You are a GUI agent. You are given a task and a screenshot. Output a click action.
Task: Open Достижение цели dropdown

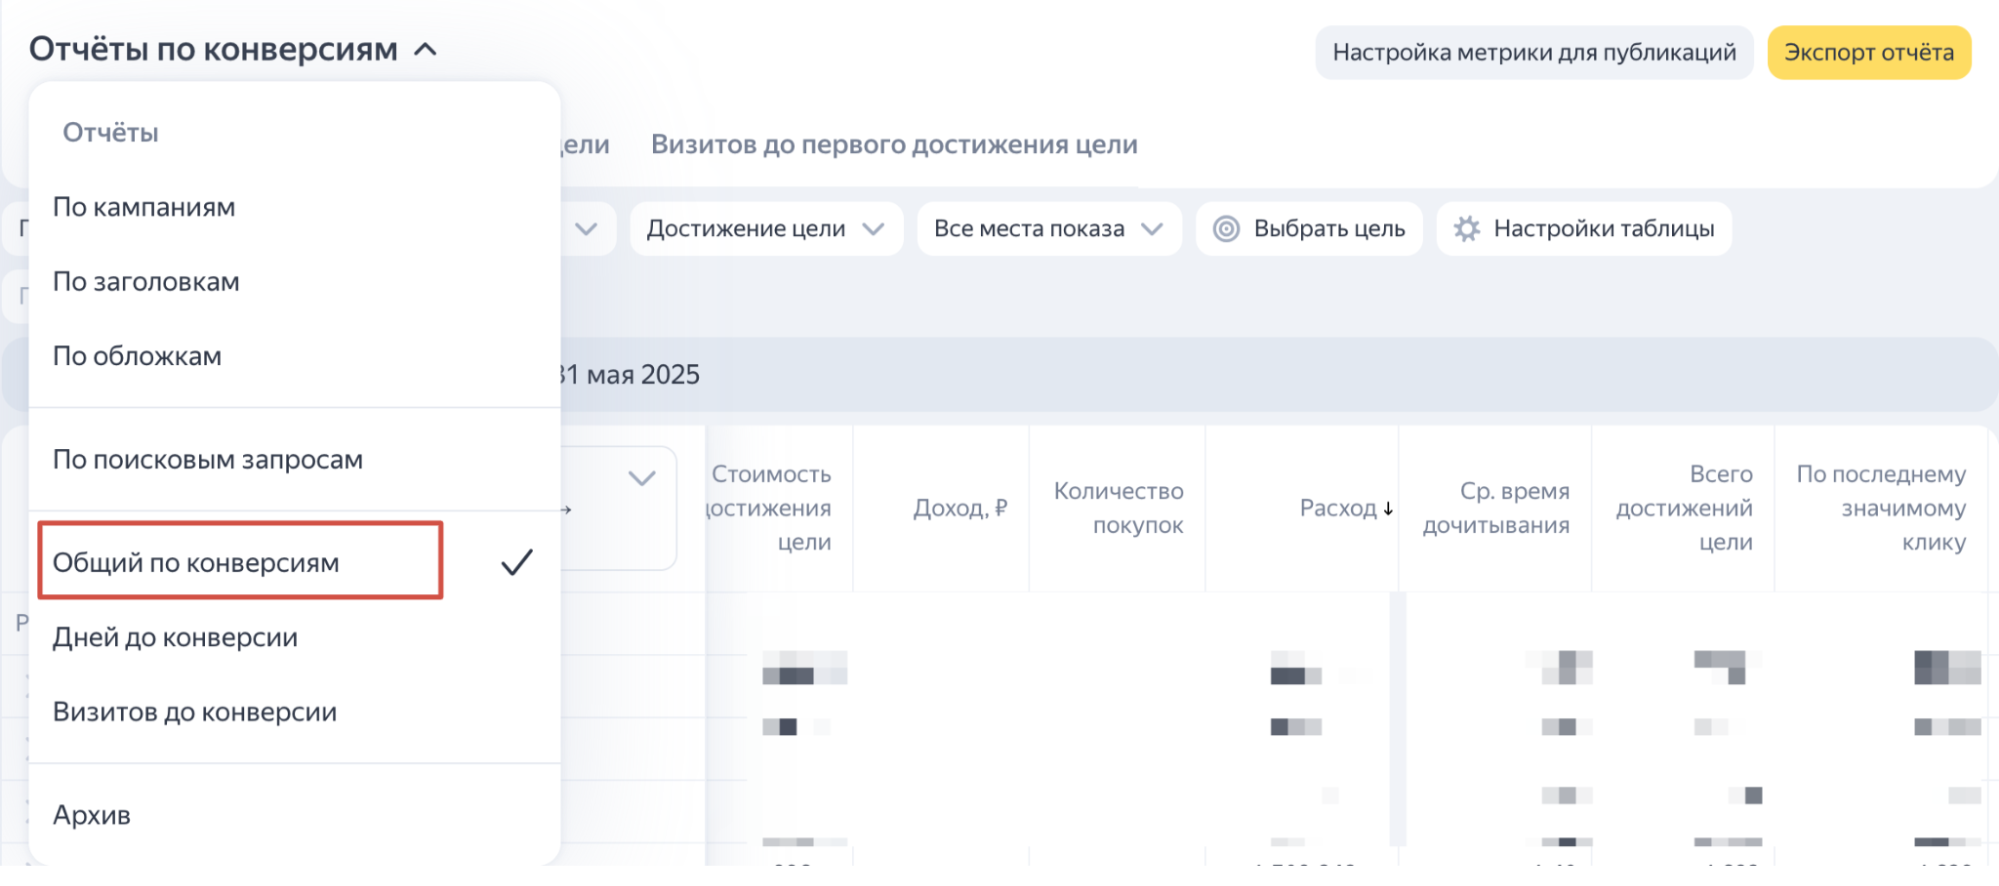(x=766, y=229)
